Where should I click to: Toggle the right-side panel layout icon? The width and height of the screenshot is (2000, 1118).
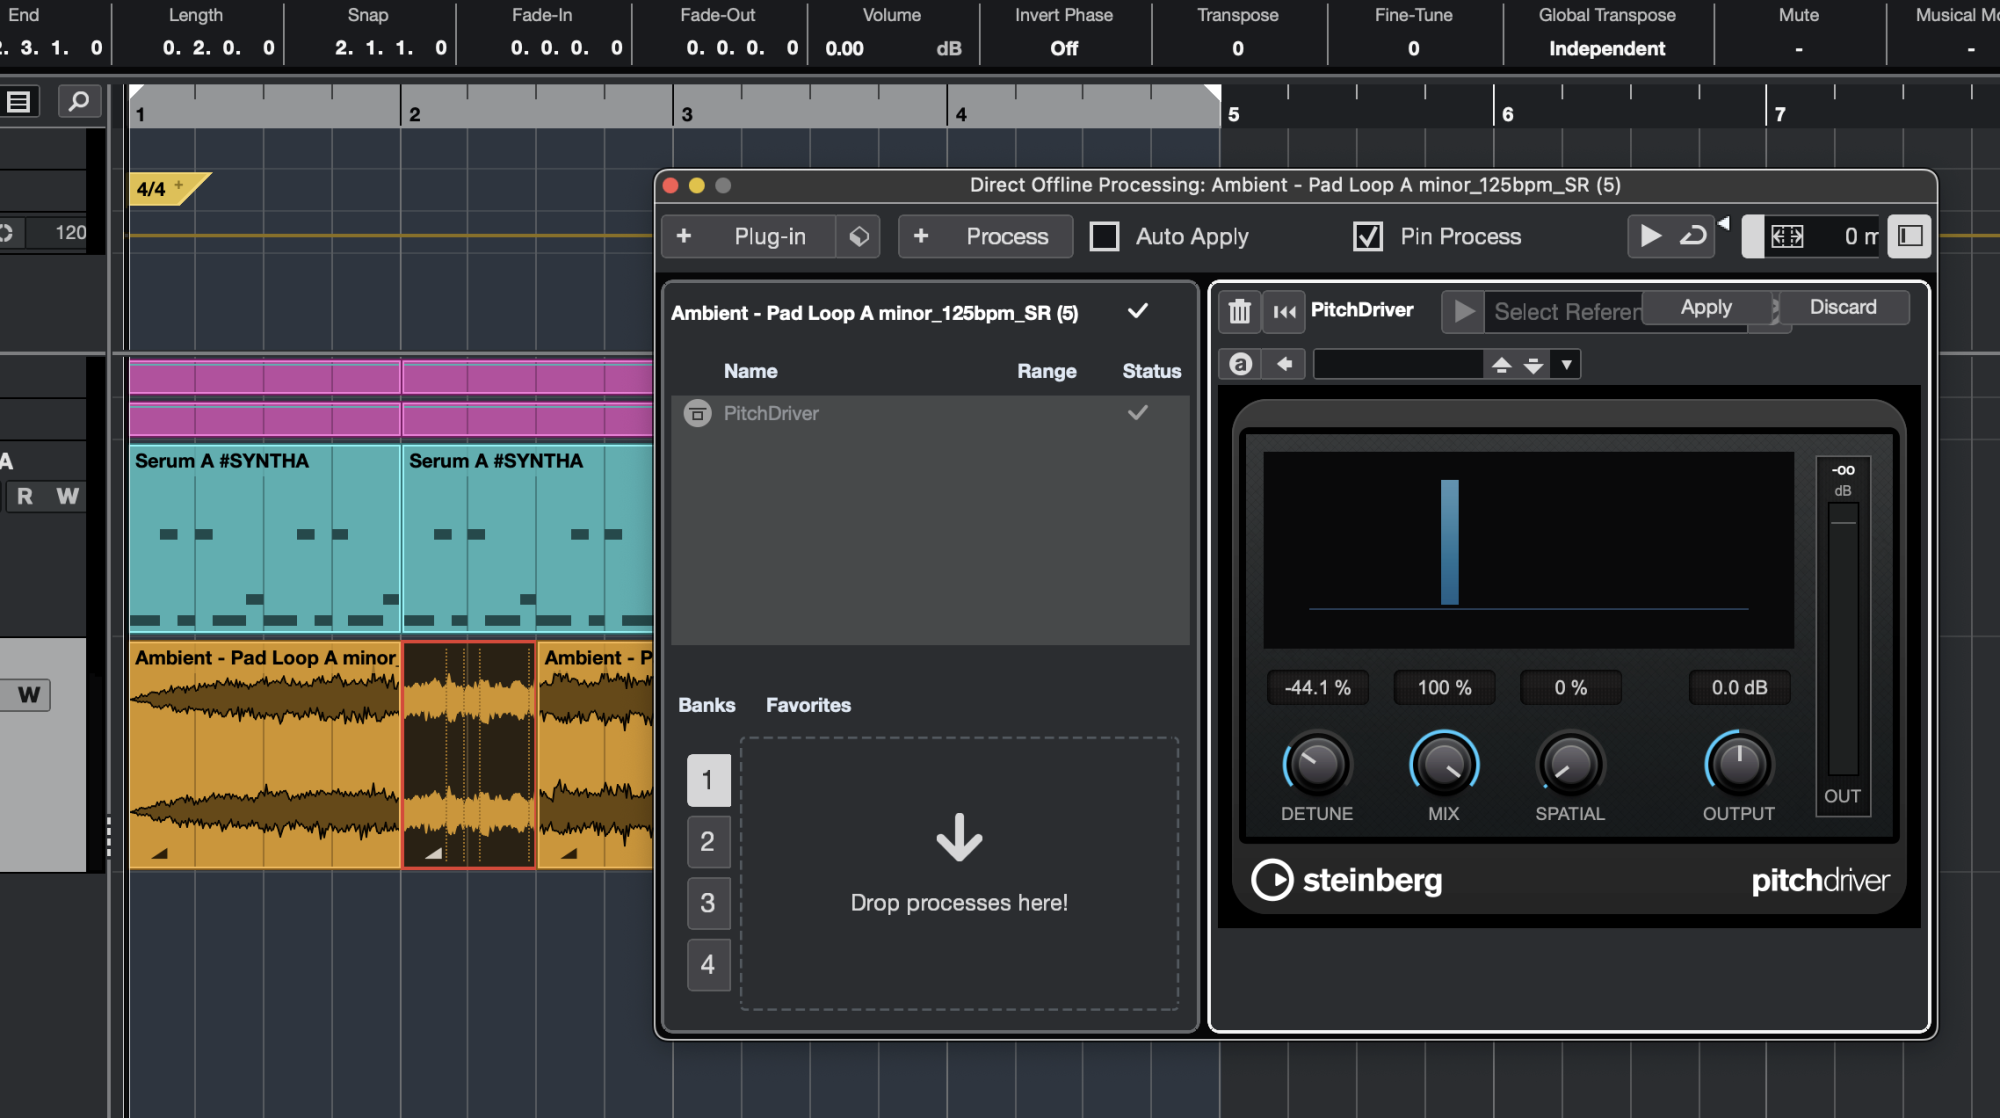(x=1909, y=236)
